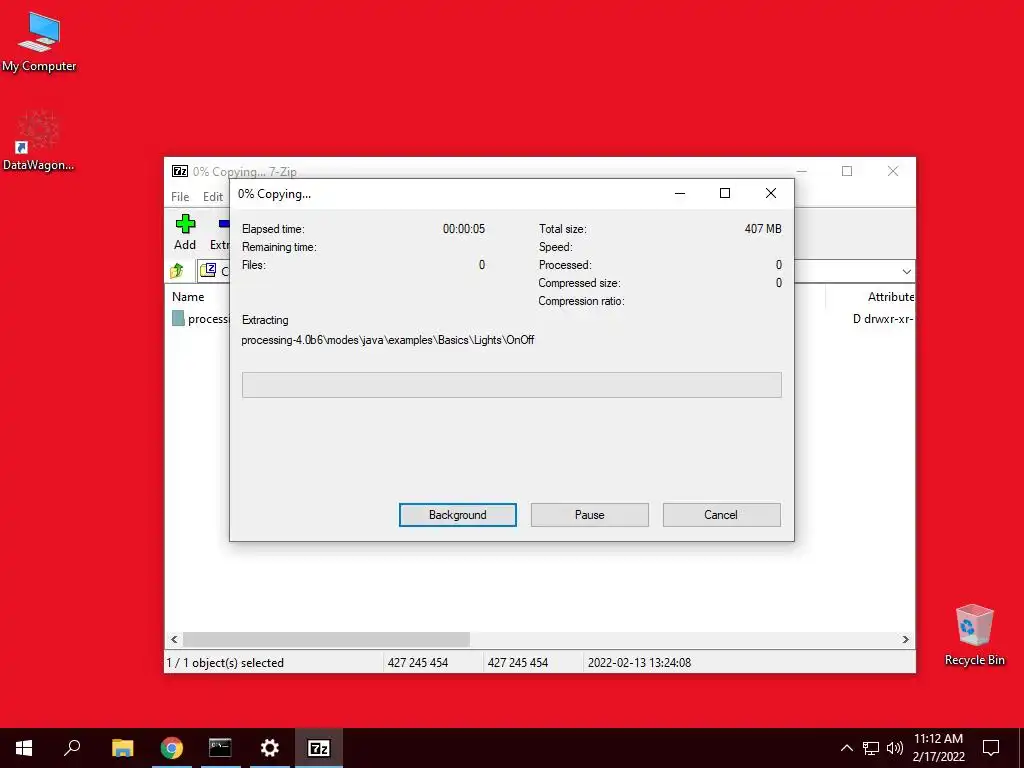Click the Name column header
The height and width of the screenshot is (768, 1024).
pyautogui.click(x=188, y=296)
